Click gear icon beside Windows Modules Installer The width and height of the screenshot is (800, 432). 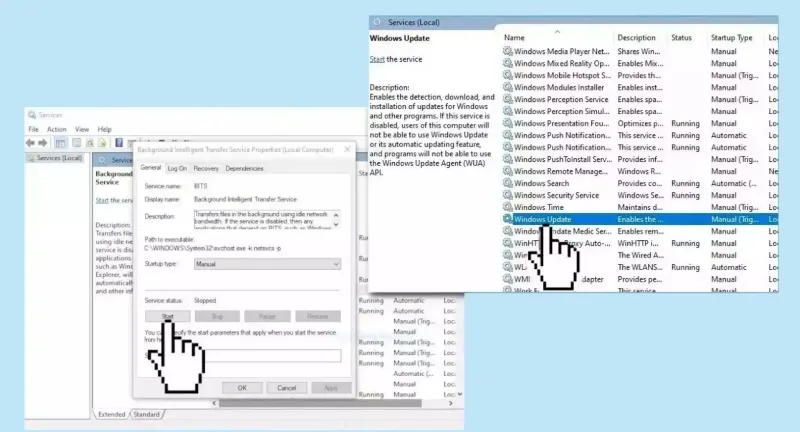508,87
